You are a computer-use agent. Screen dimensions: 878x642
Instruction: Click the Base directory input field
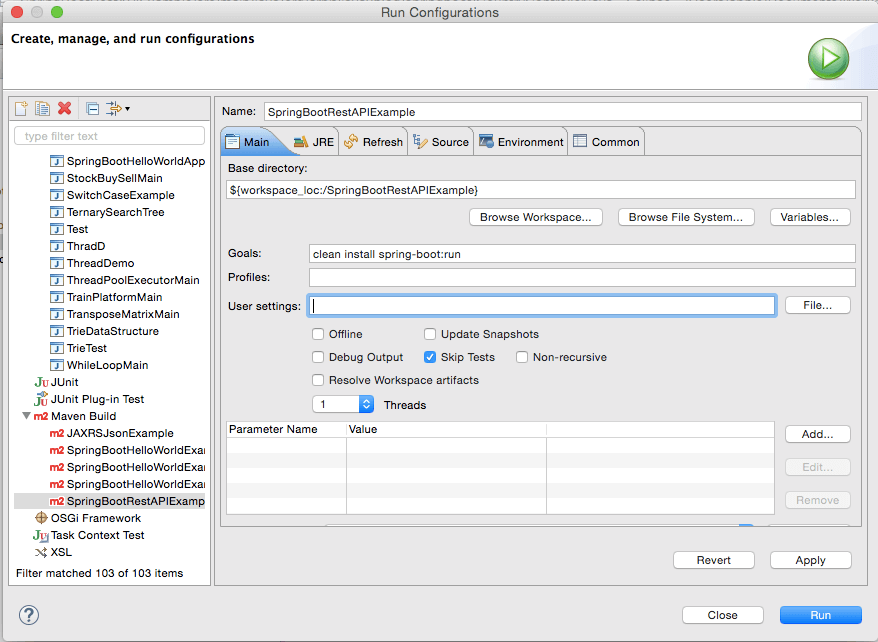pos(541,190)
